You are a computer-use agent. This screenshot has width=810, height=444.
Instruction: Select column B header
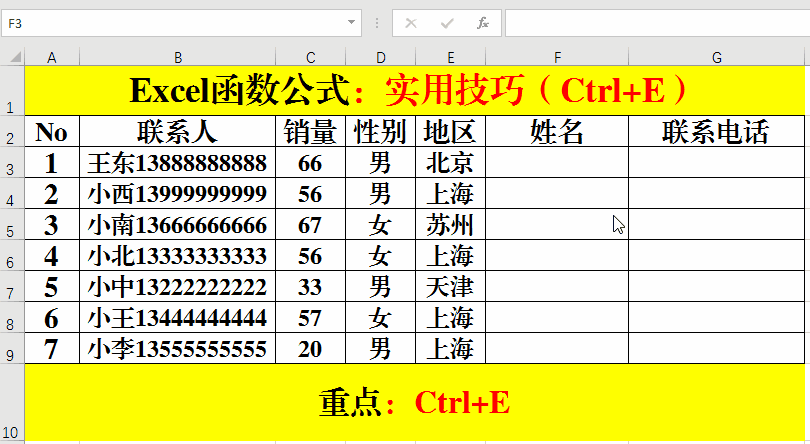pyautogui.click(x=178, y=57)
